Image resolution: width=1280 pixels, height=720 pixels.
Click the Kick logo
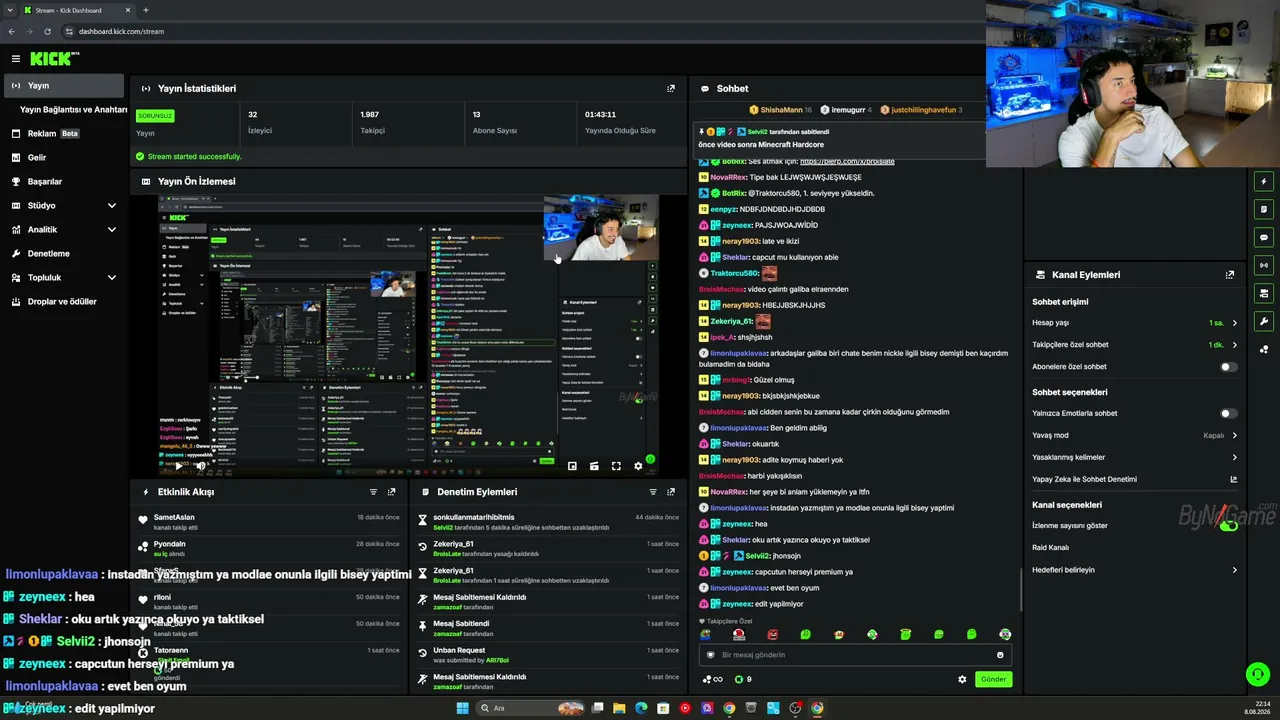54,59
